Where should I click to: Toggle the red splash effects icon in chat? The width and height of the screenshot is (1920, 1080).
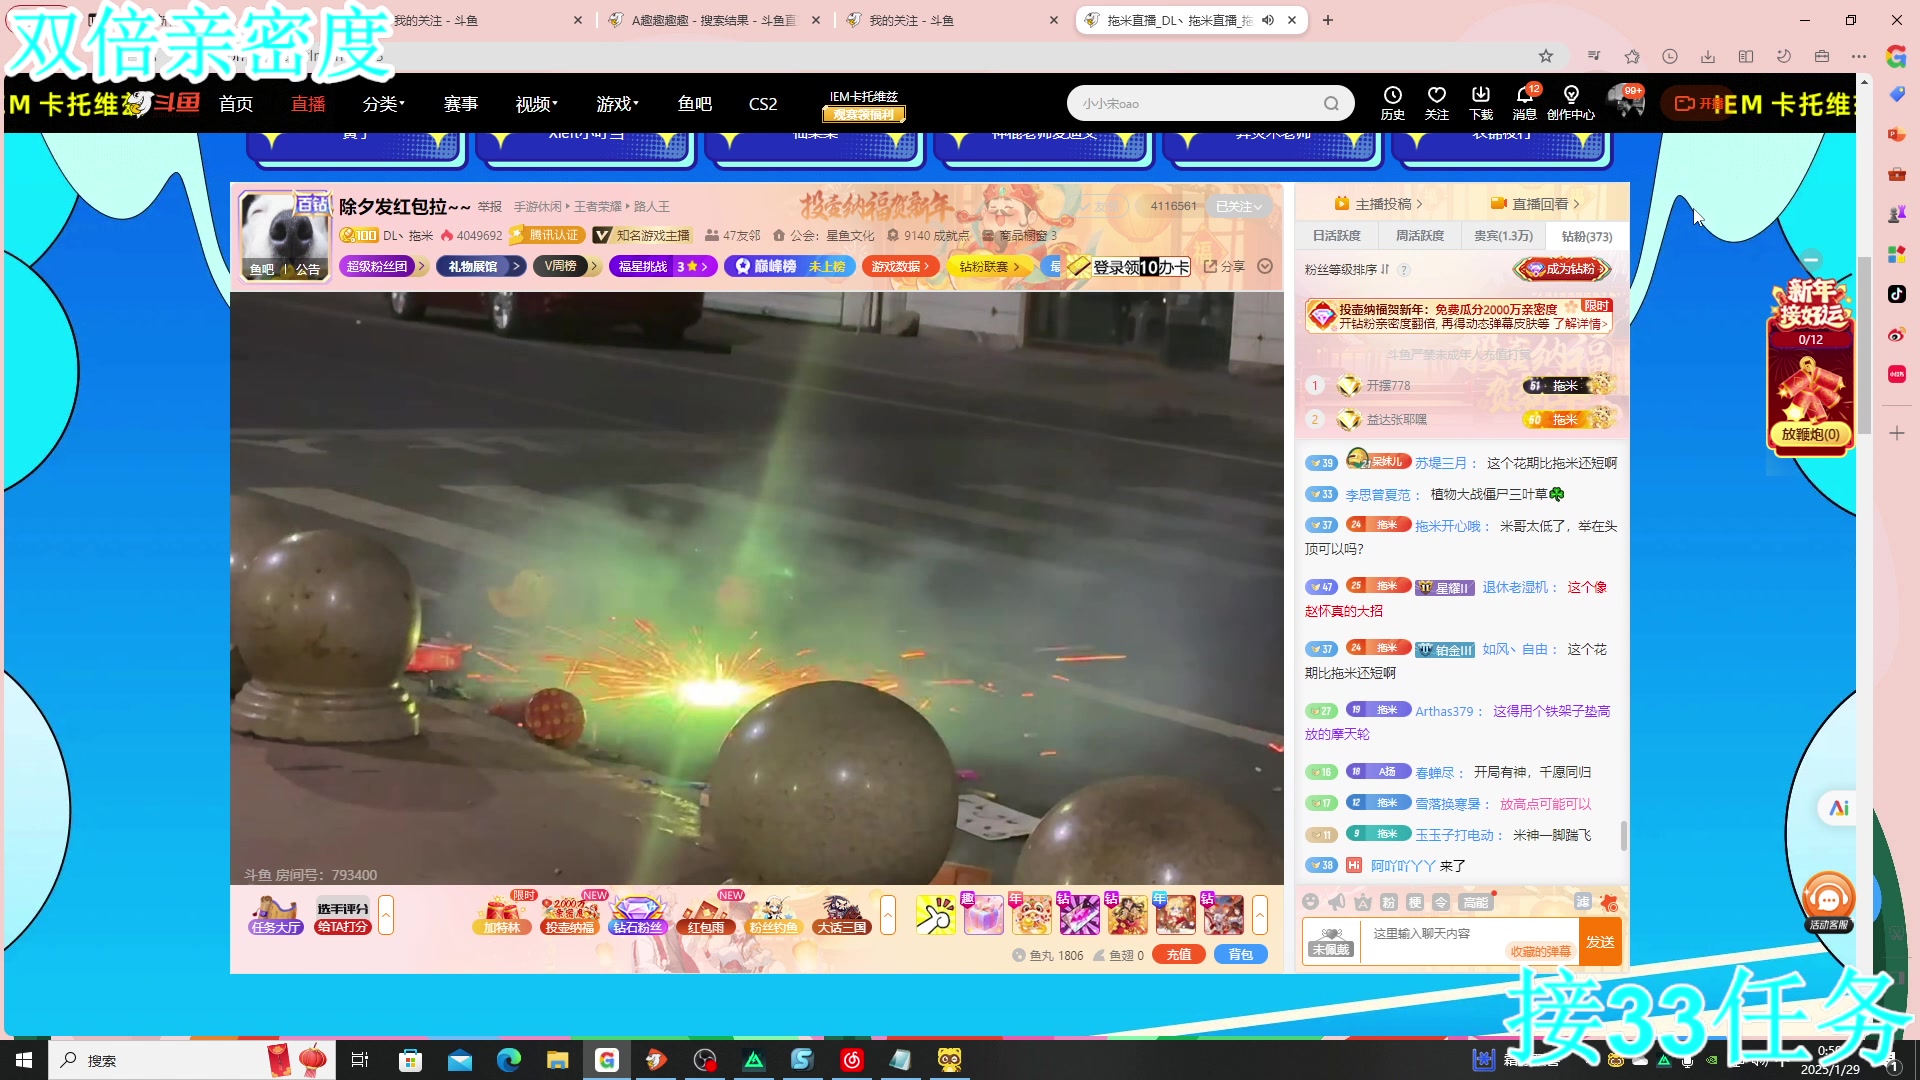tap(1609, 902)
